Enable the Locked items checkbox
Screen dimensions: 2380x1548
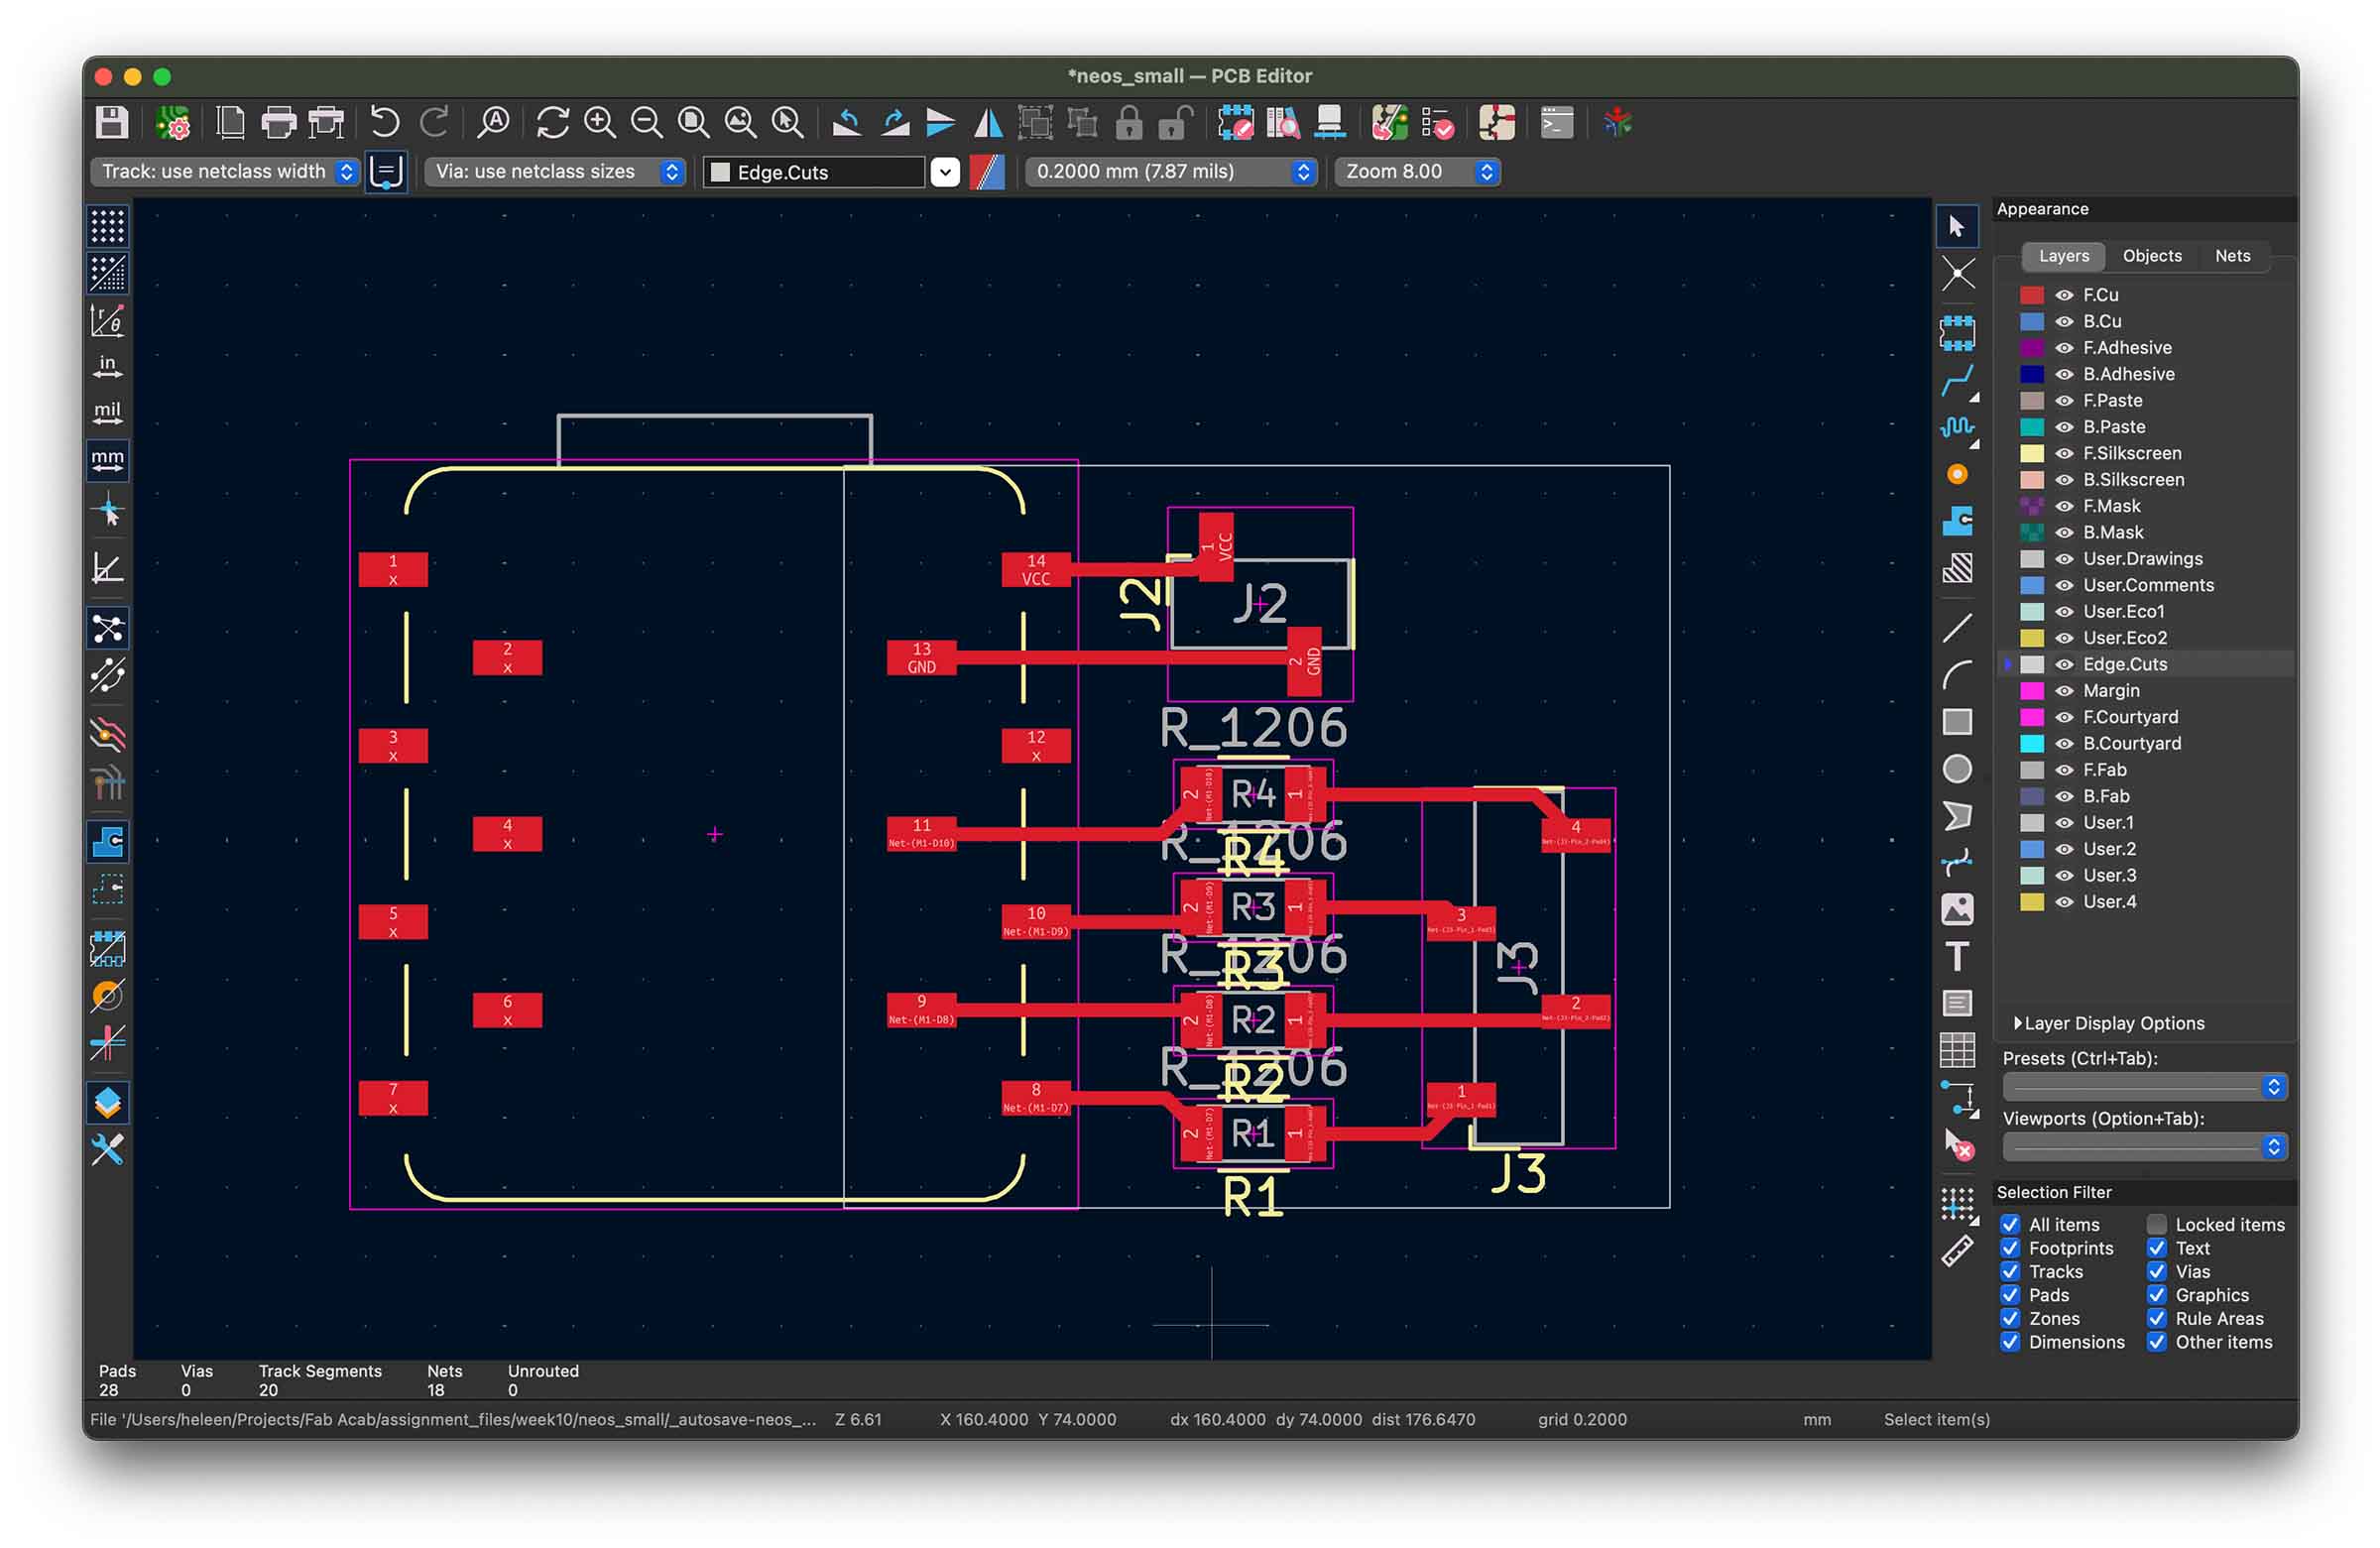(x=2157, y=1224)
